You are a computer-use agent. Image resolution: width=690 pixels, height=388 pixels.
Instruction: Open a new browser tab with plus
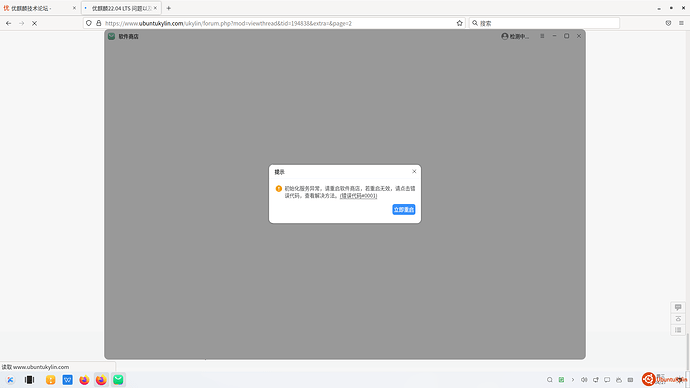coord(169,8)
